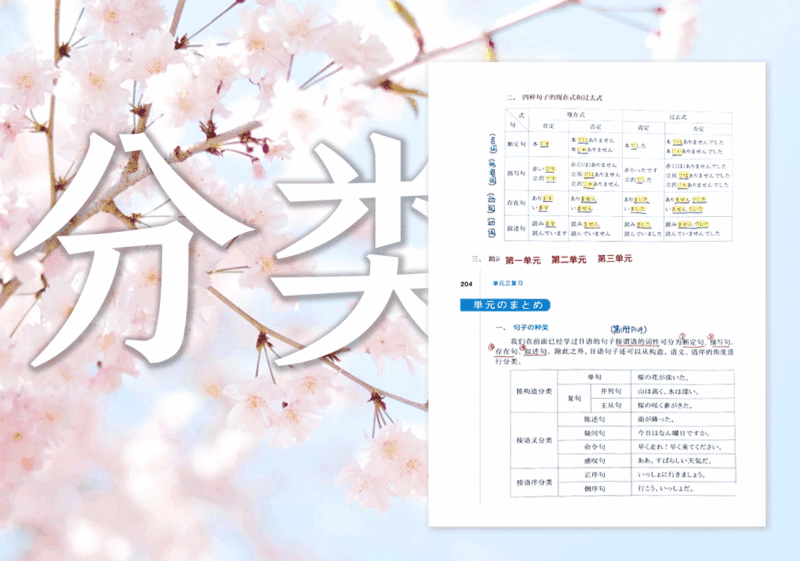Viewport: 800px width, 561px height.
Task: Click the 单句 cell
Action: pyautogui.click(x=594, y=377)
